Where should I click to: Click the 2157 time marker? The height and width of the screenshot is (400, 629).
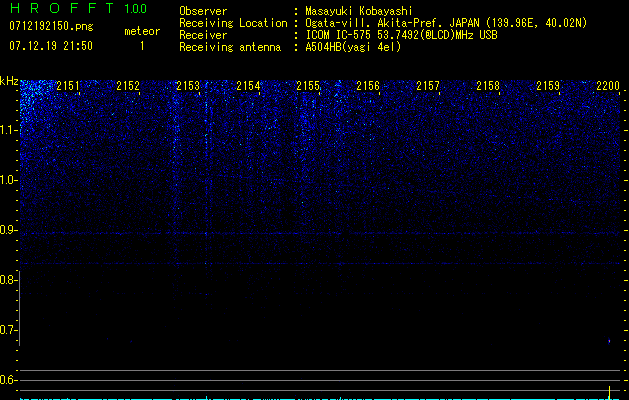coord(428,86)
